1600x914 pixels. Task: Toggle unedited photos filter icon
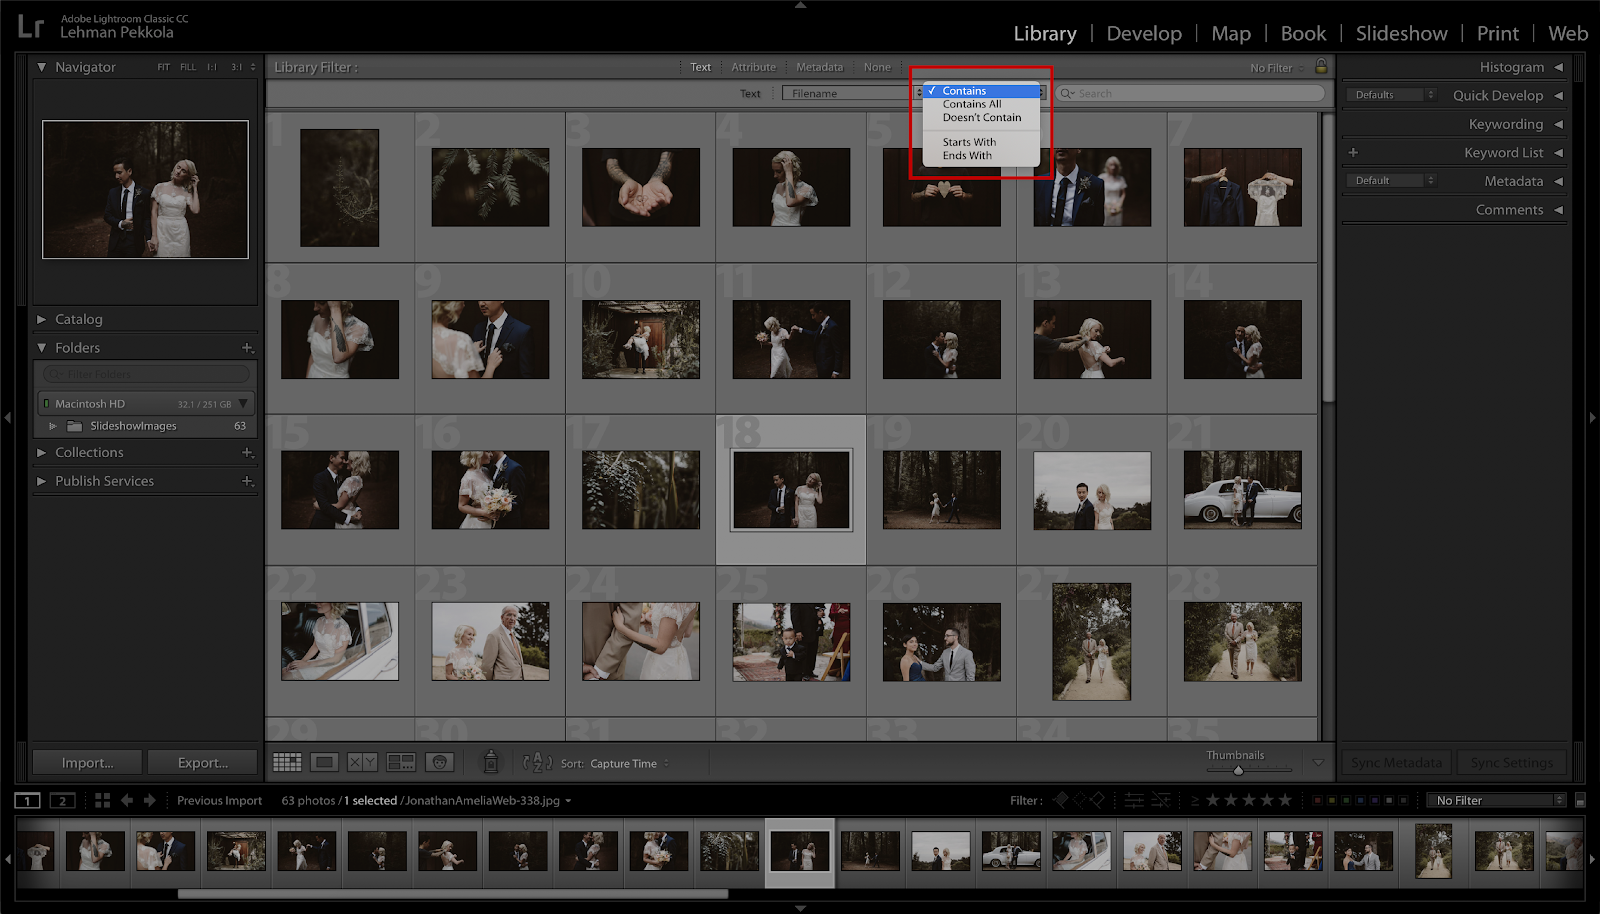(1161, 800)
